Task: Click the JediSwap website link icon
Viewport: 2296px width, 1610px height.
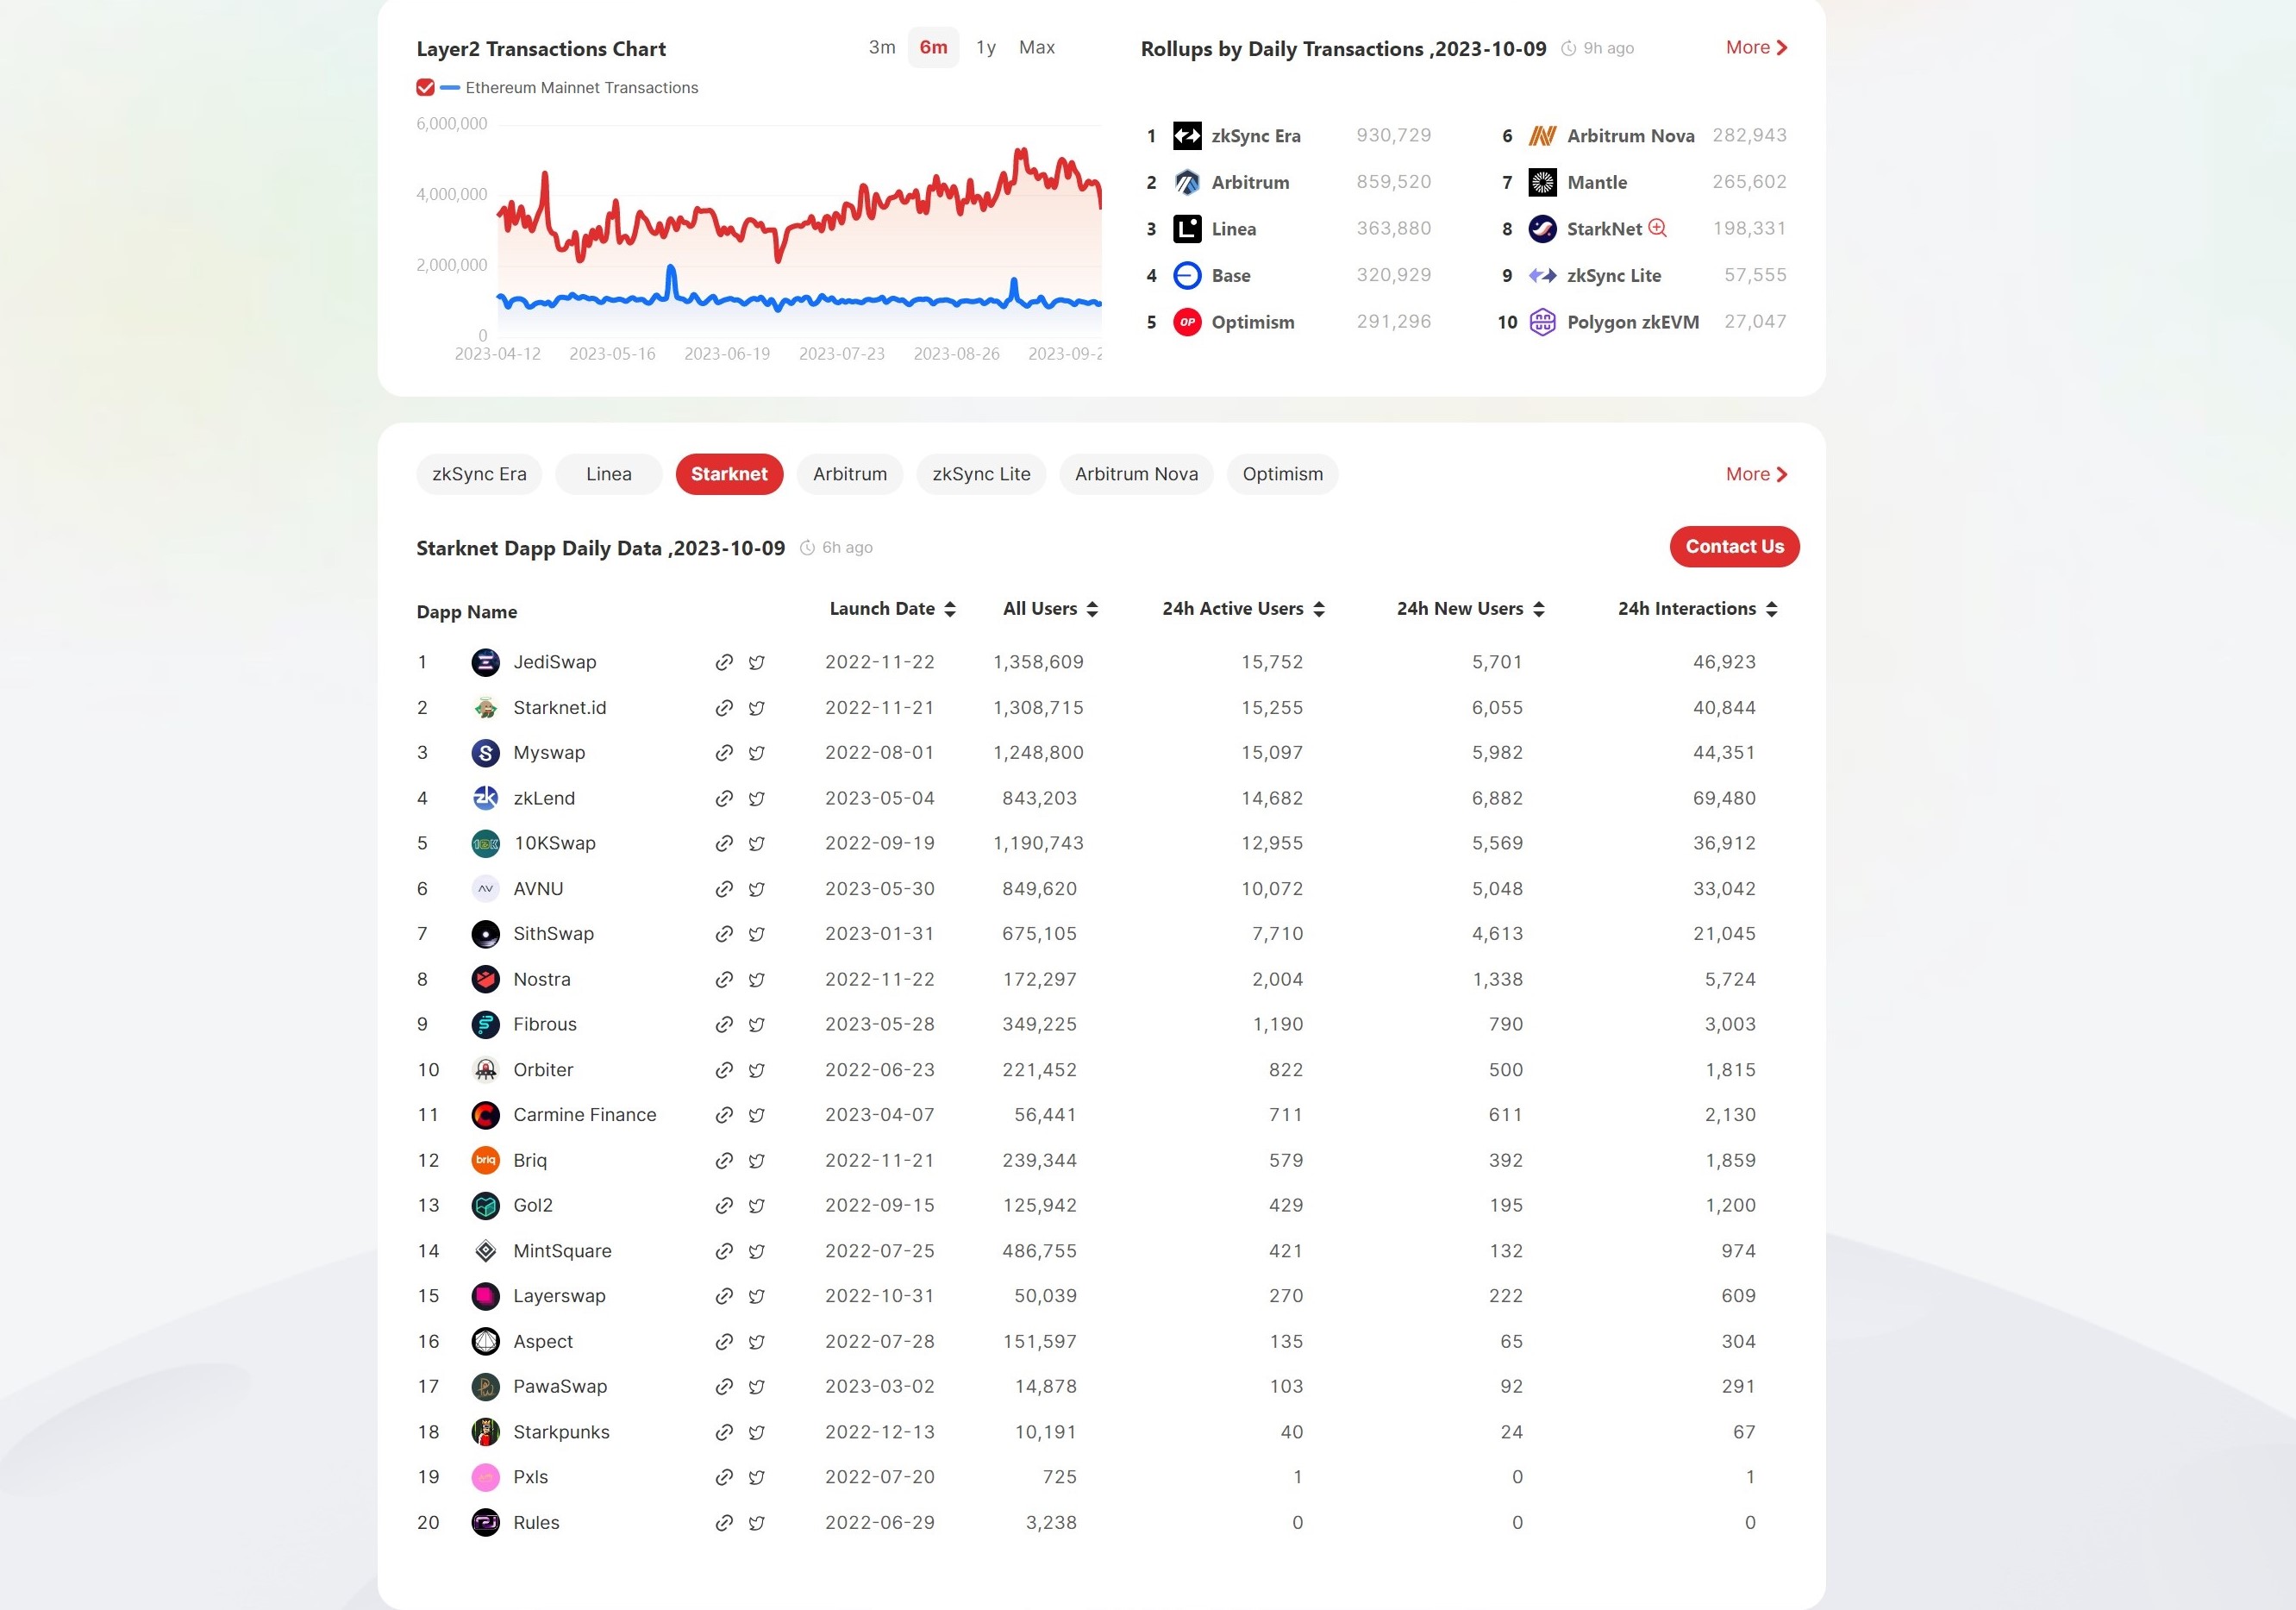Action: [x=724, y=662]
